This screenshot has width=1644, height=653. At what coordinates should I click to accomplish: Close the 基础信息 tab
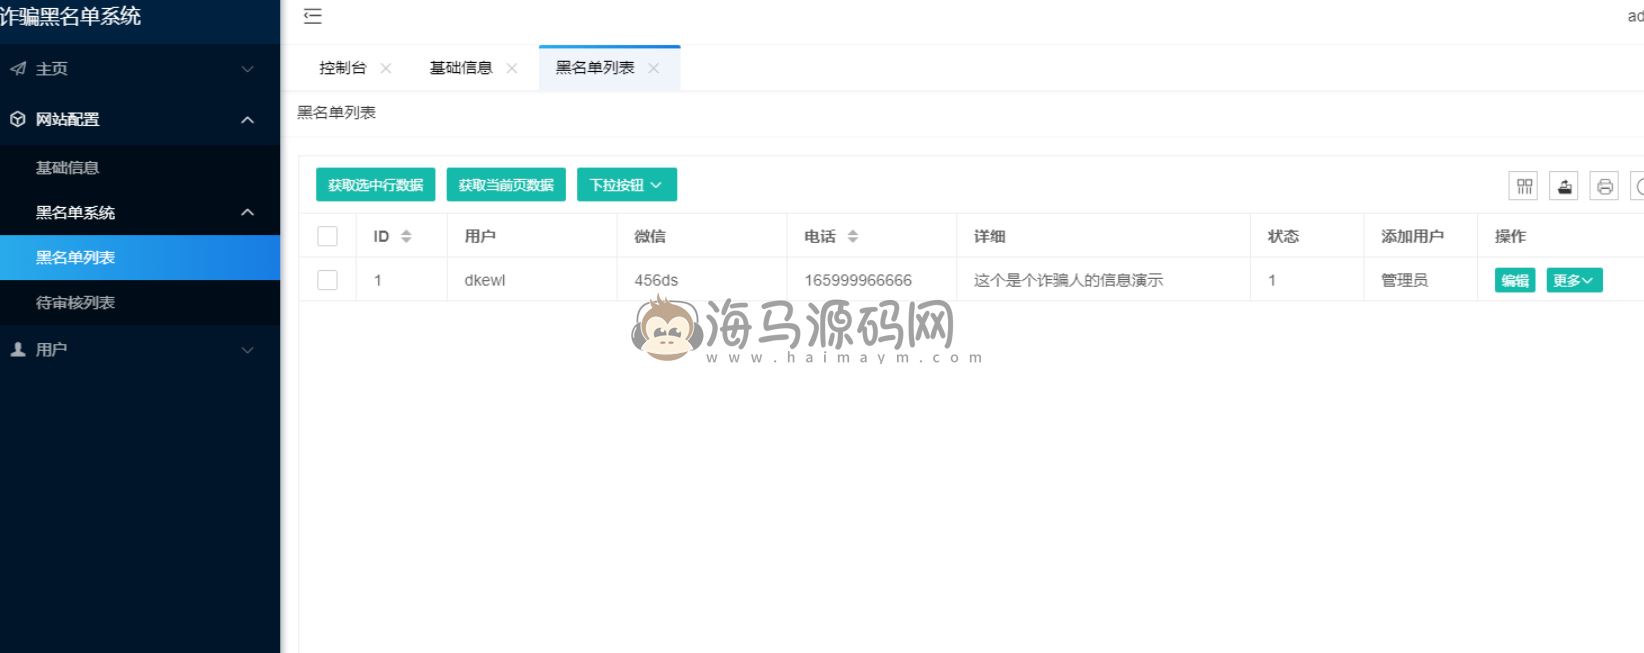click(512, 68)
